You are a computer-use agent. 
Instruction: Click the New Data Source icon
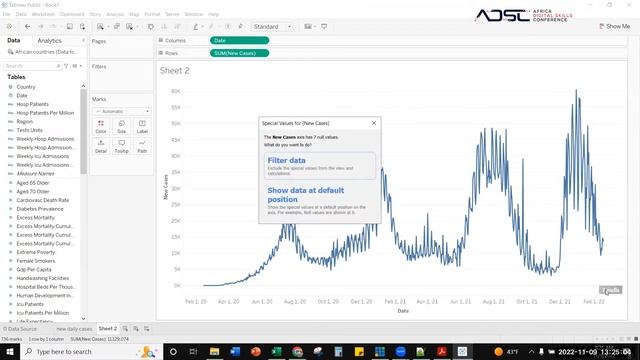(82, 27)
